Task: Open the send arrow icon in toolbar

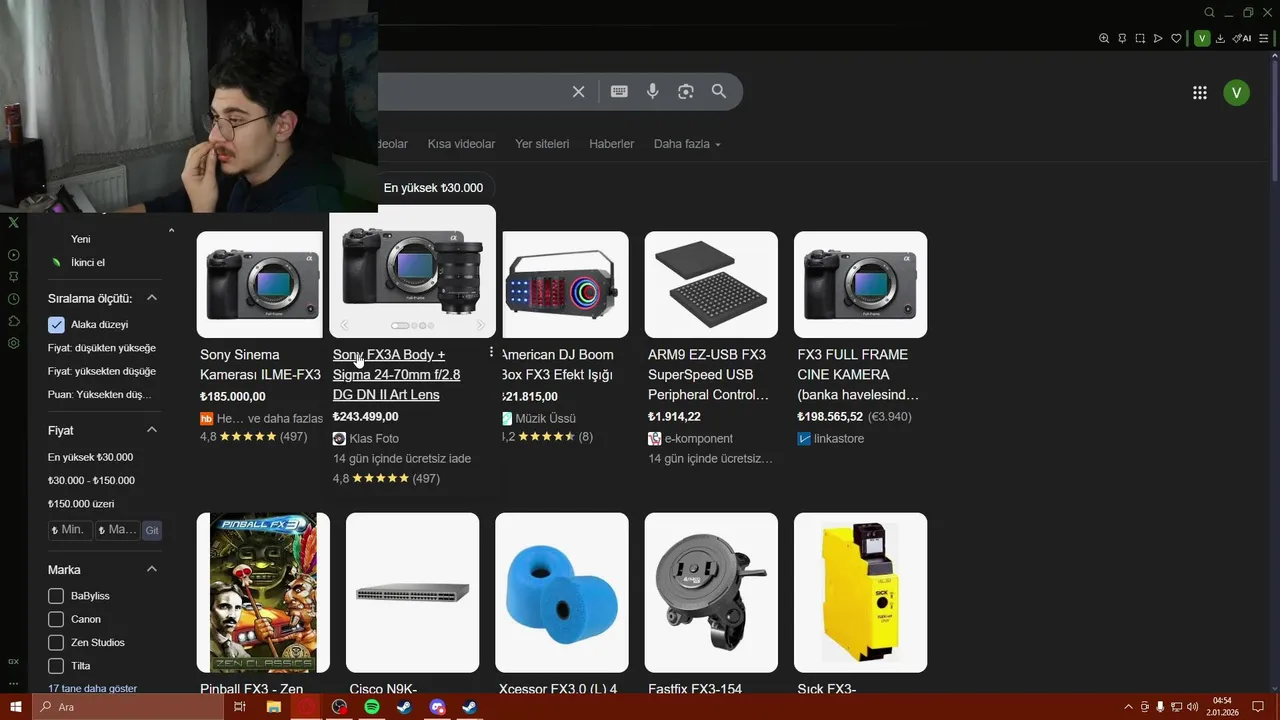Action: [1158, 38]
